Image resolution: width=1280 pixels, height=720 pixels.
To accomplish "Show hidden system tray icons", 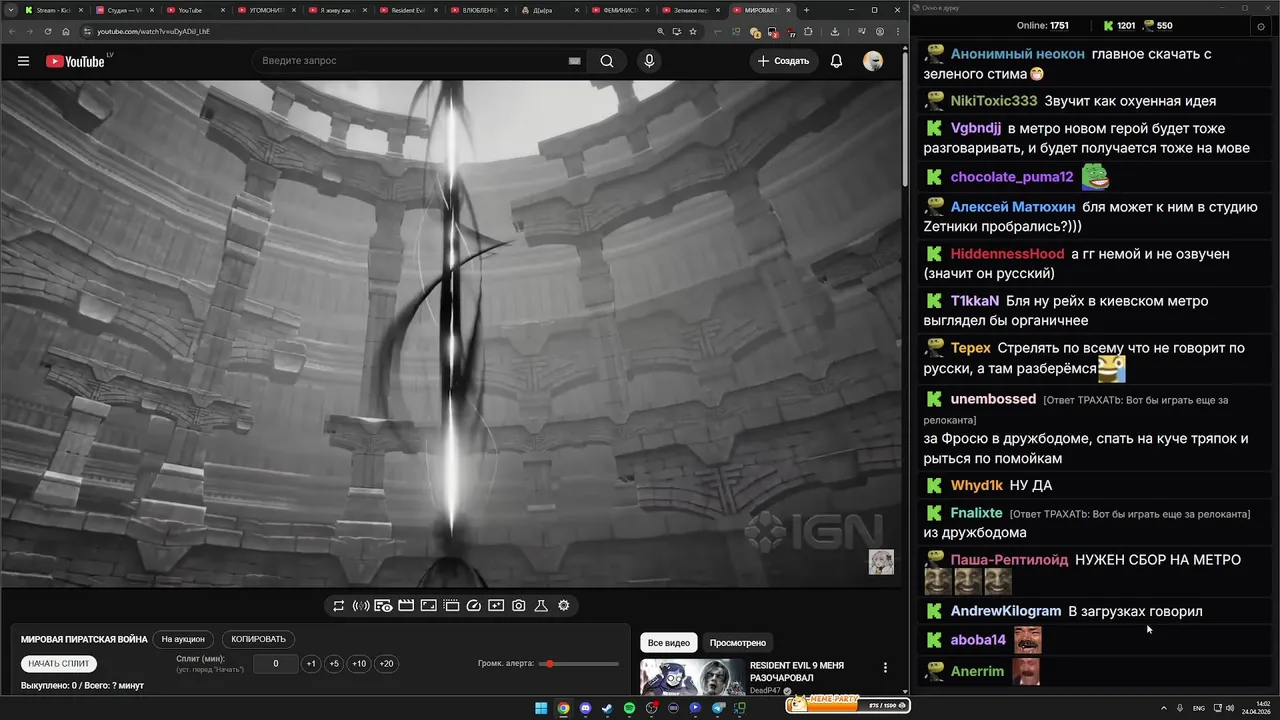I will (1164, 708).
